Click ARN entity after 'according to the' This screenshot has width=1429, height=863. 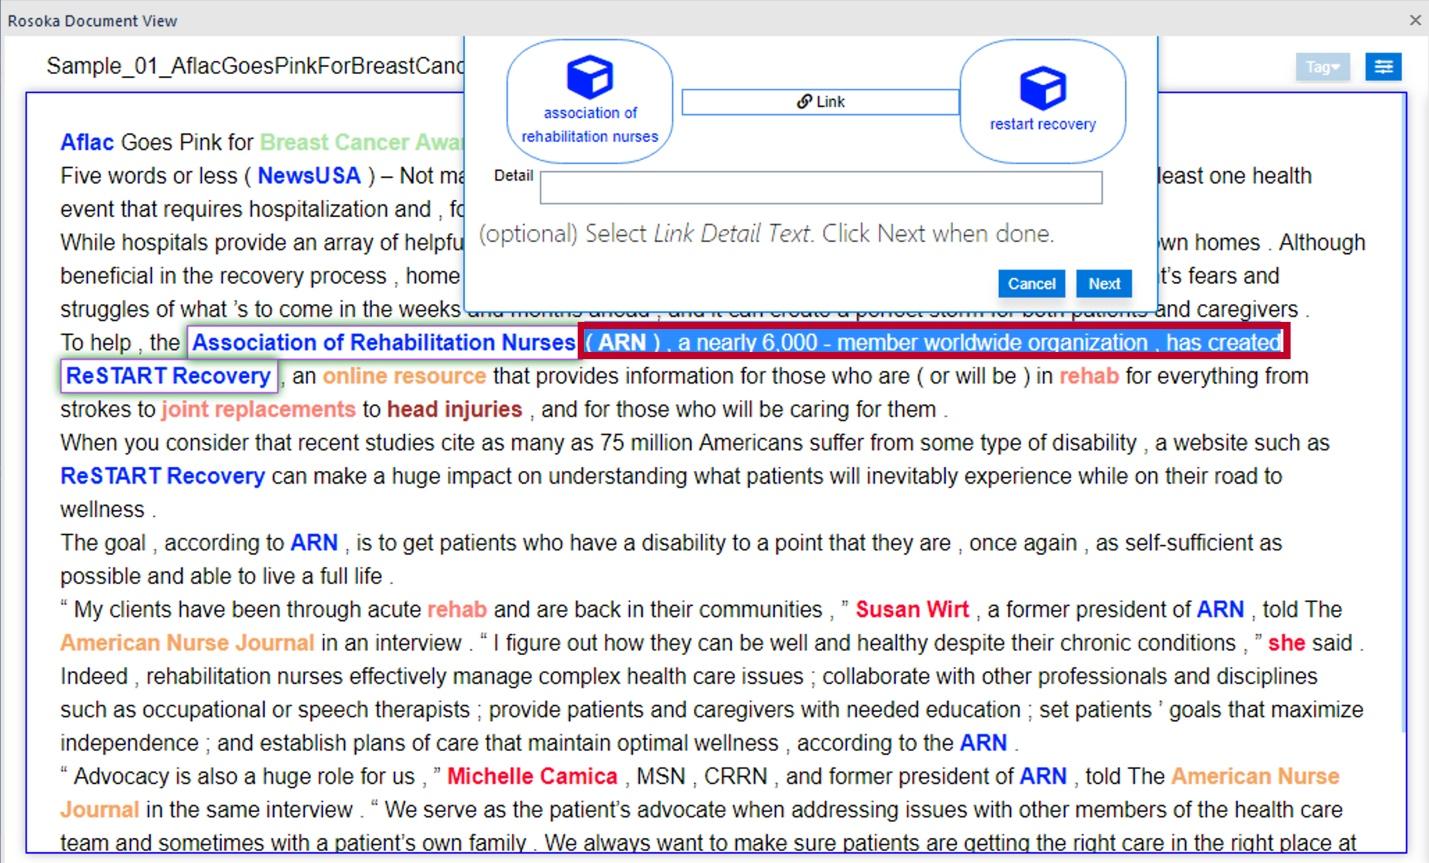click(983, 743)
